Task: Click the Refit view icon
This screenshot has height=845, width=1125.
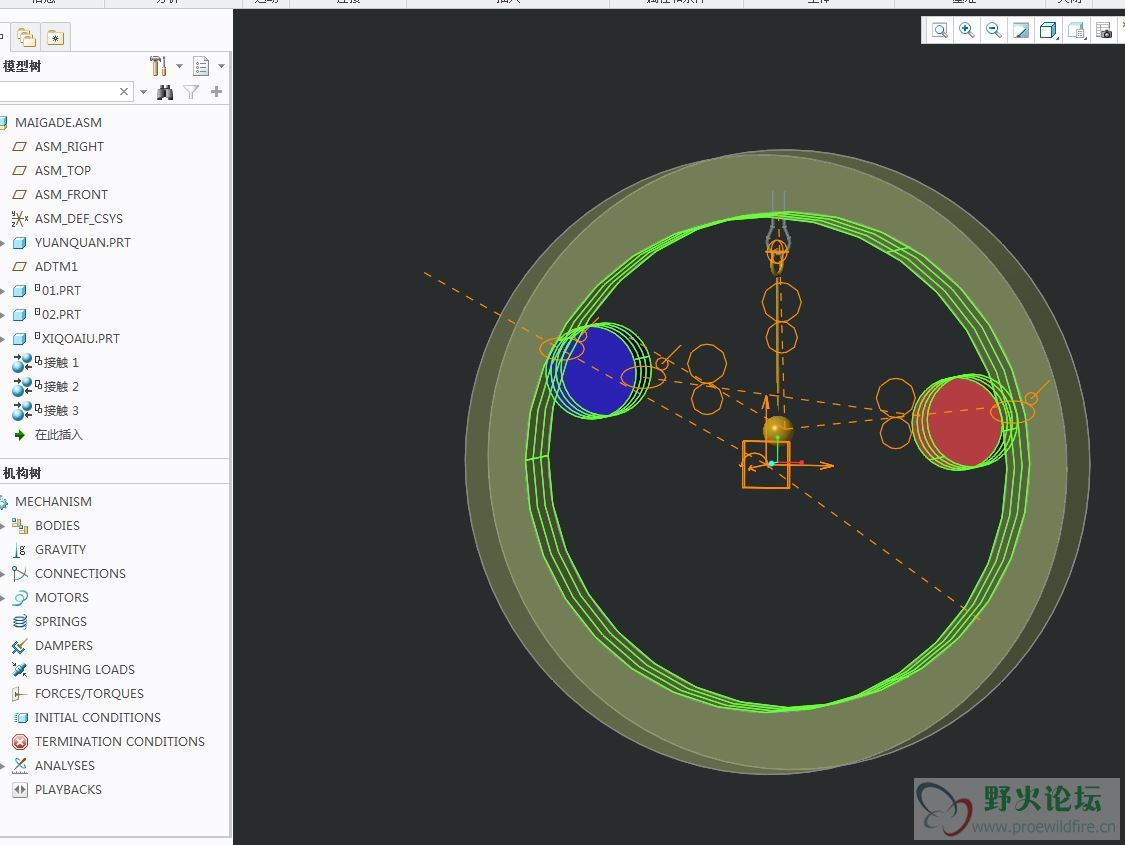Action: coord(939,30)
